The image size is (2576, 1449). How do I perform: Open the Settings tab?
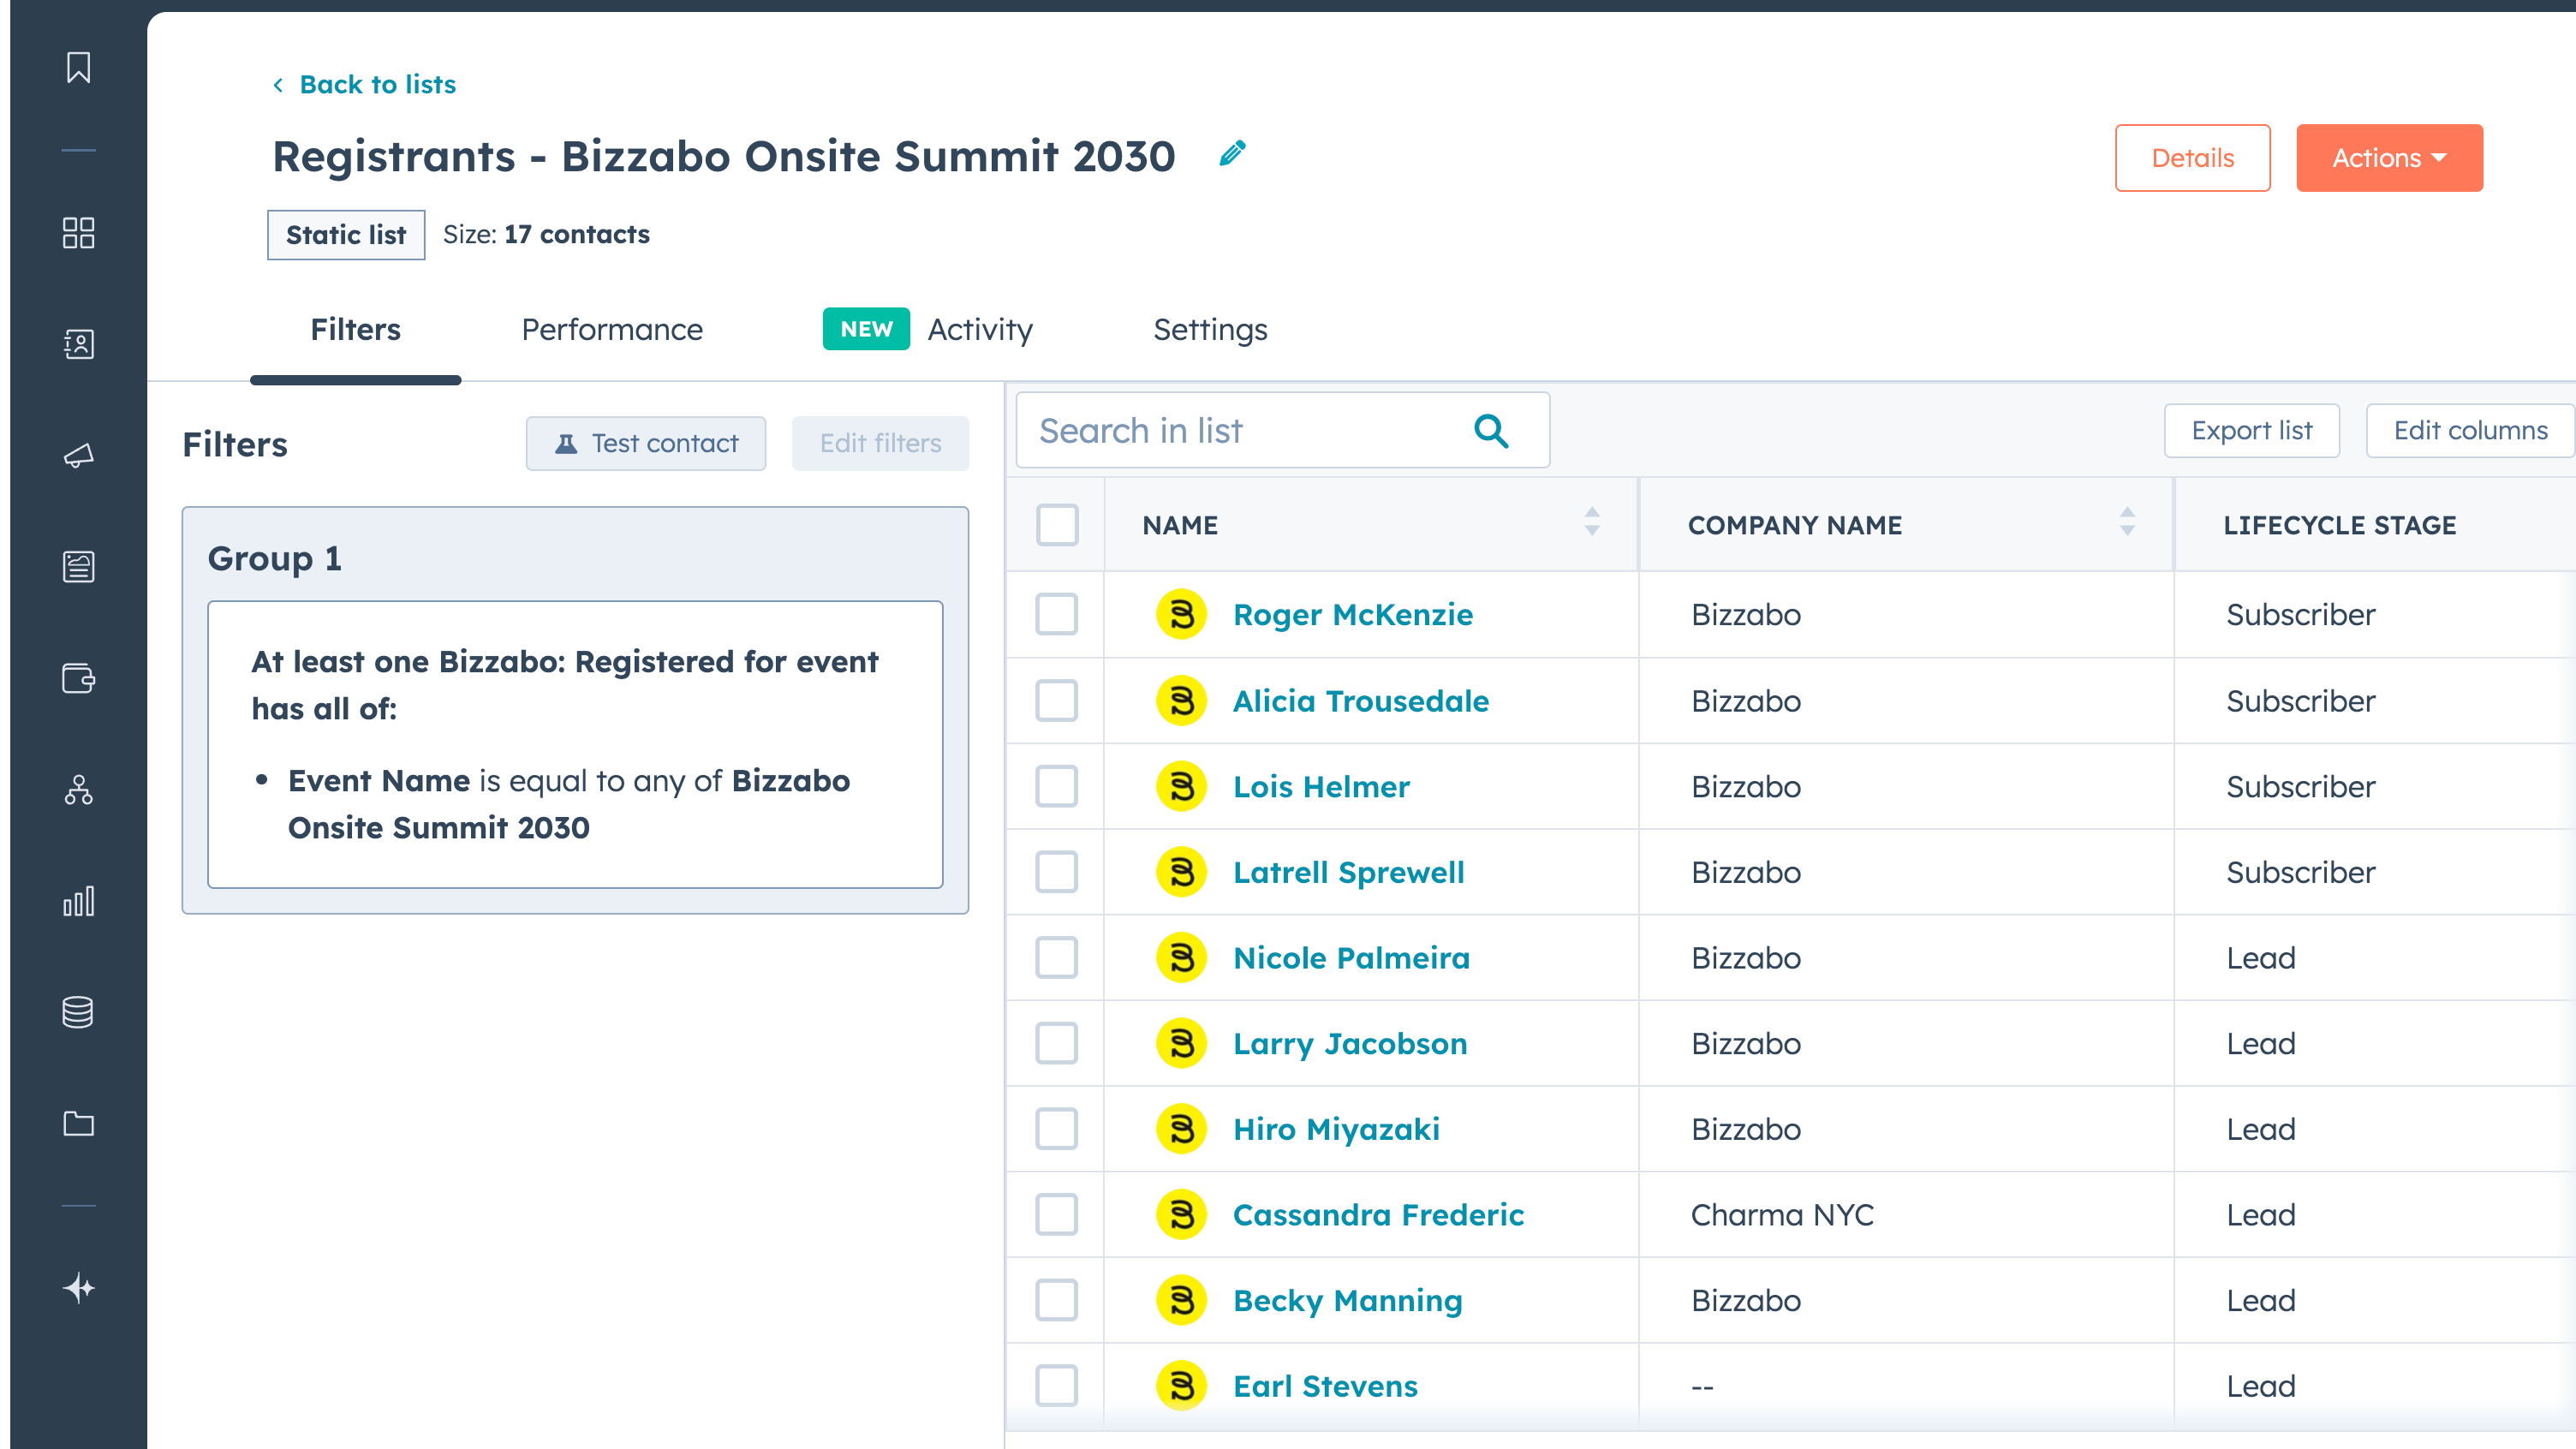coord(1209,330)
